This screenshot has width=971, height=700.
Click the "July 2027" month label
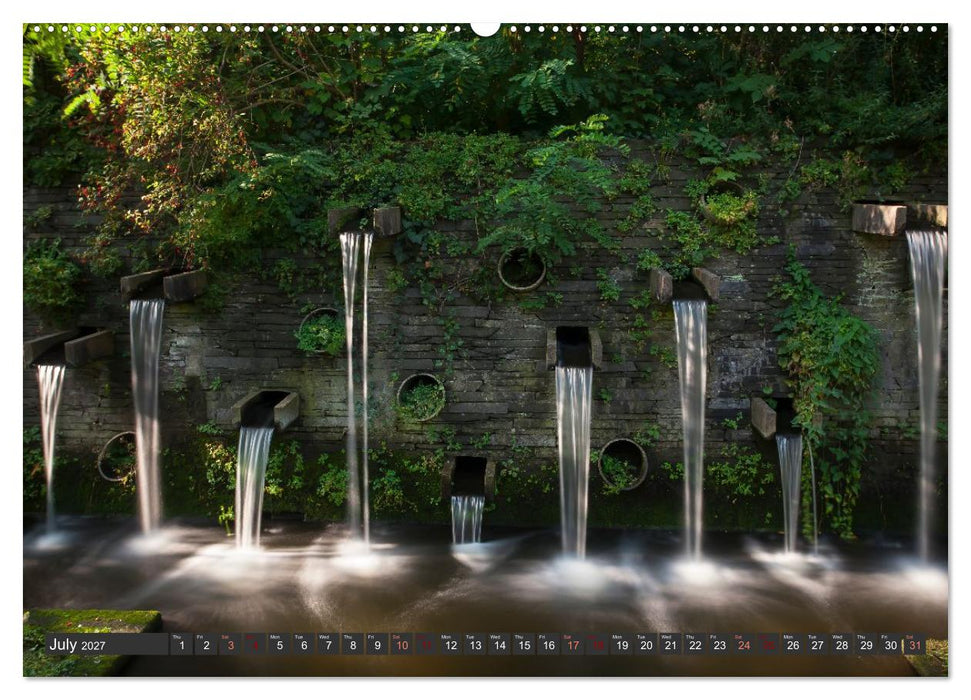(x=77, y=645)
